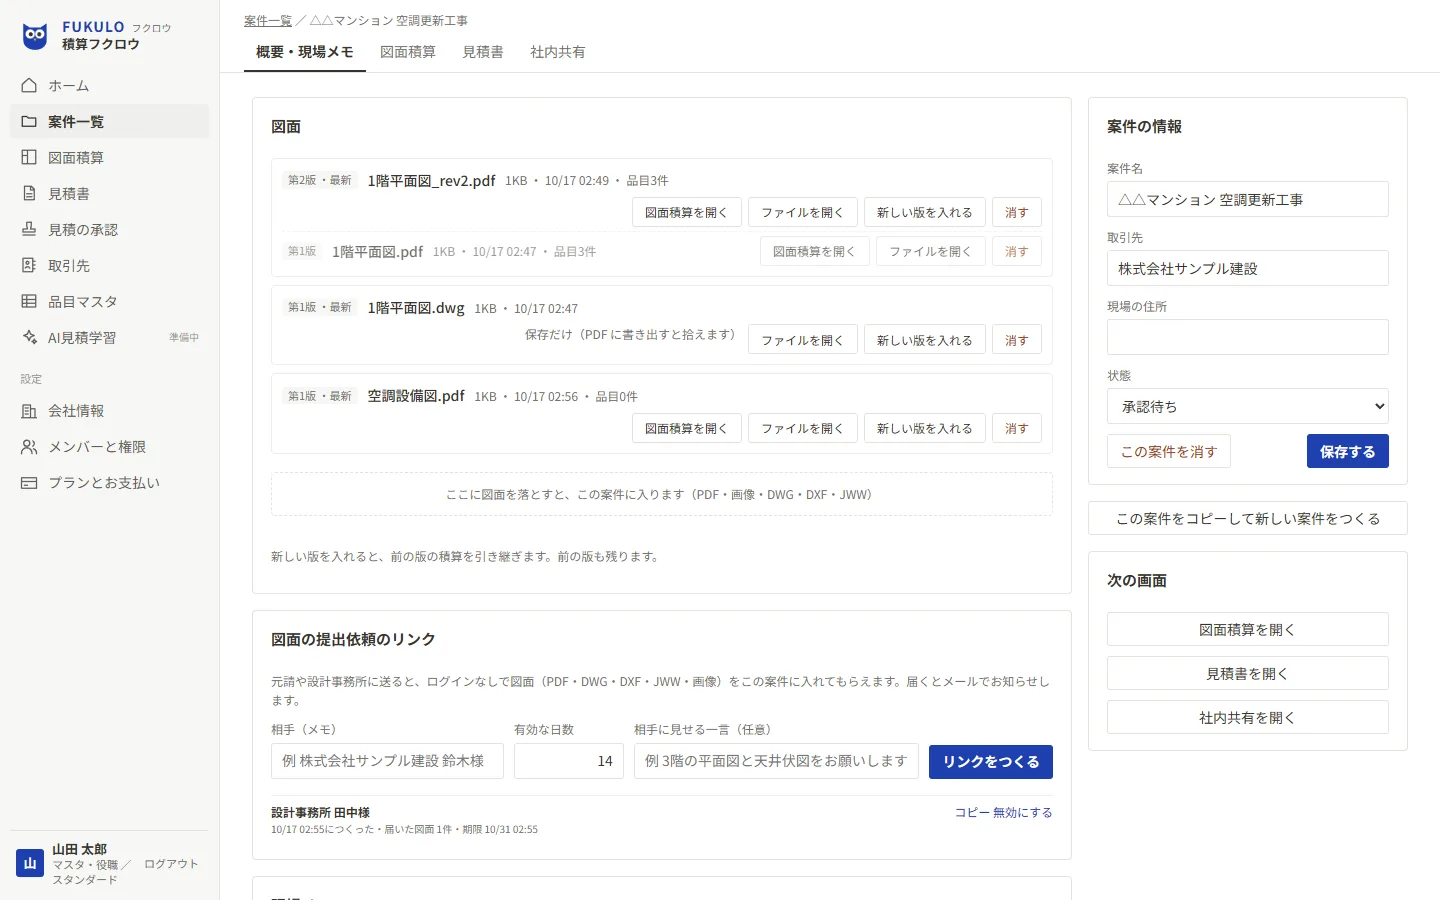Click the 案件一覧 breadcrumb link
The width and height of the screenshot is (1440, 900).
[268, 20]
